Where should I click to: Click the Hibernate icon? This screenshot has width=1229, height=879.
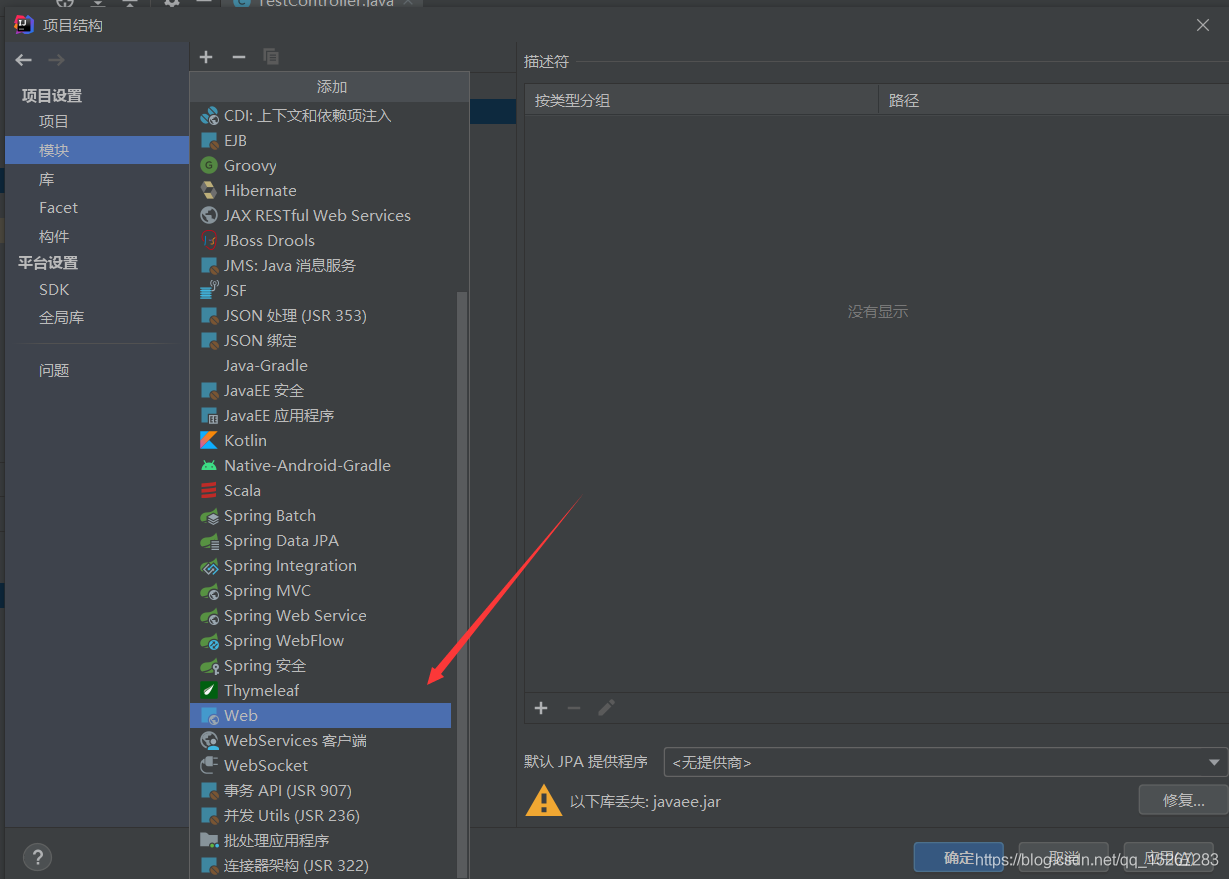(209, 191)
